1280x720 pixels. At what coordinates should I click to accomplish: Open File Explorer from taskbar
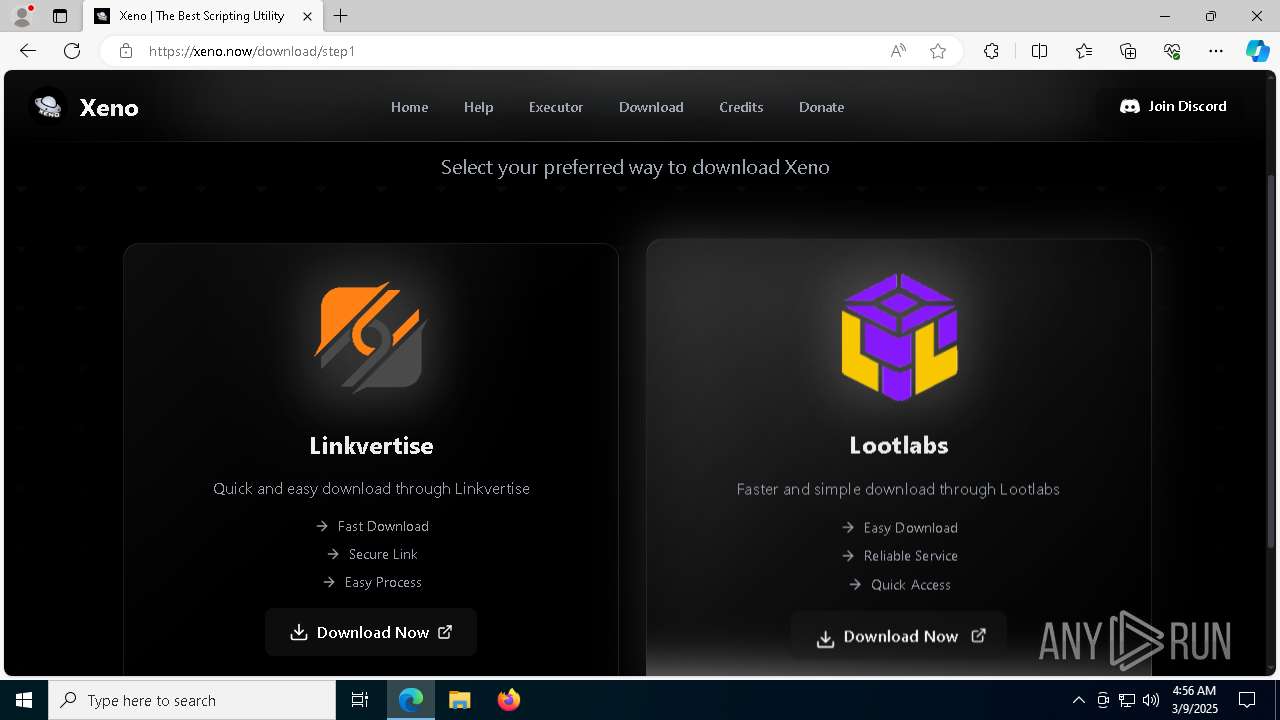pos(459,700)
